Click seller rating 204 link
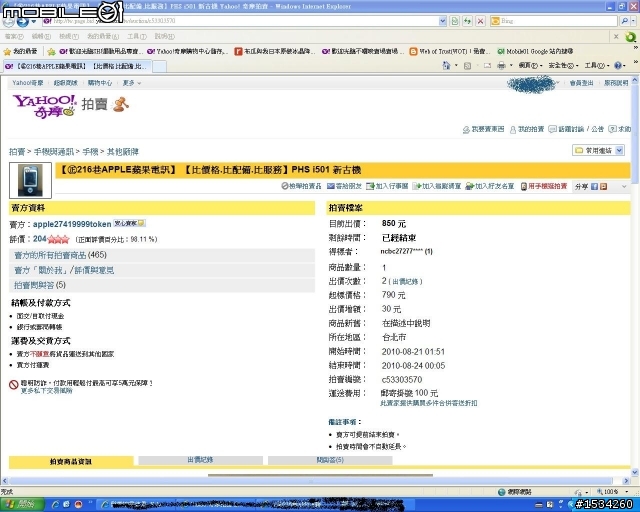This screenshot has width=640, height=512. [x=40, y=239]
